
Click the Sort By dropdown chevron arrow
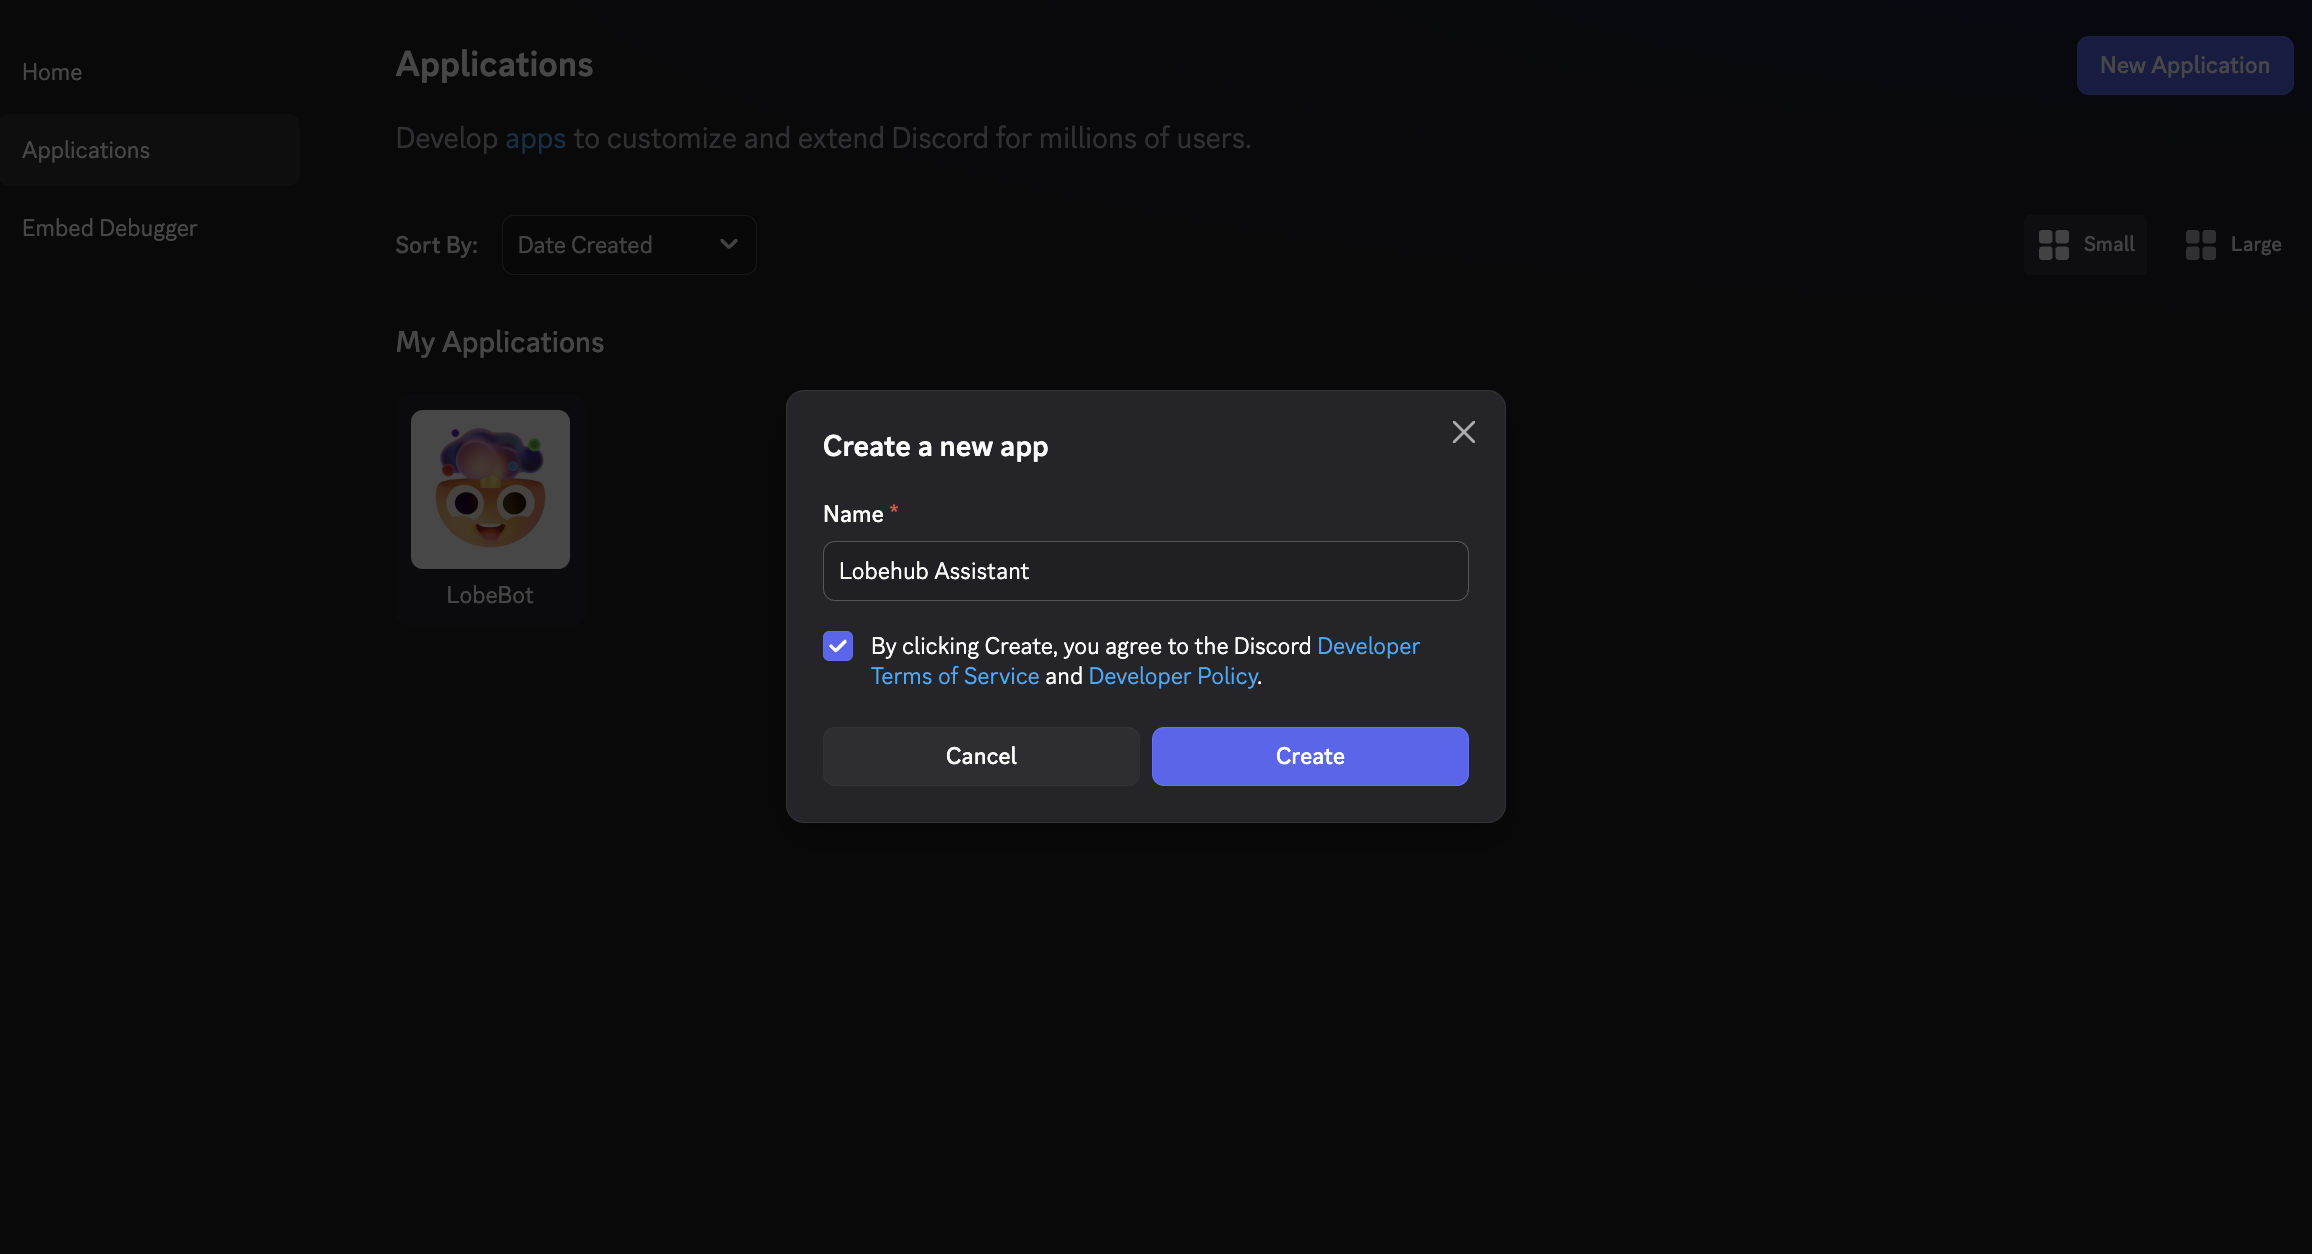point(729,244)
